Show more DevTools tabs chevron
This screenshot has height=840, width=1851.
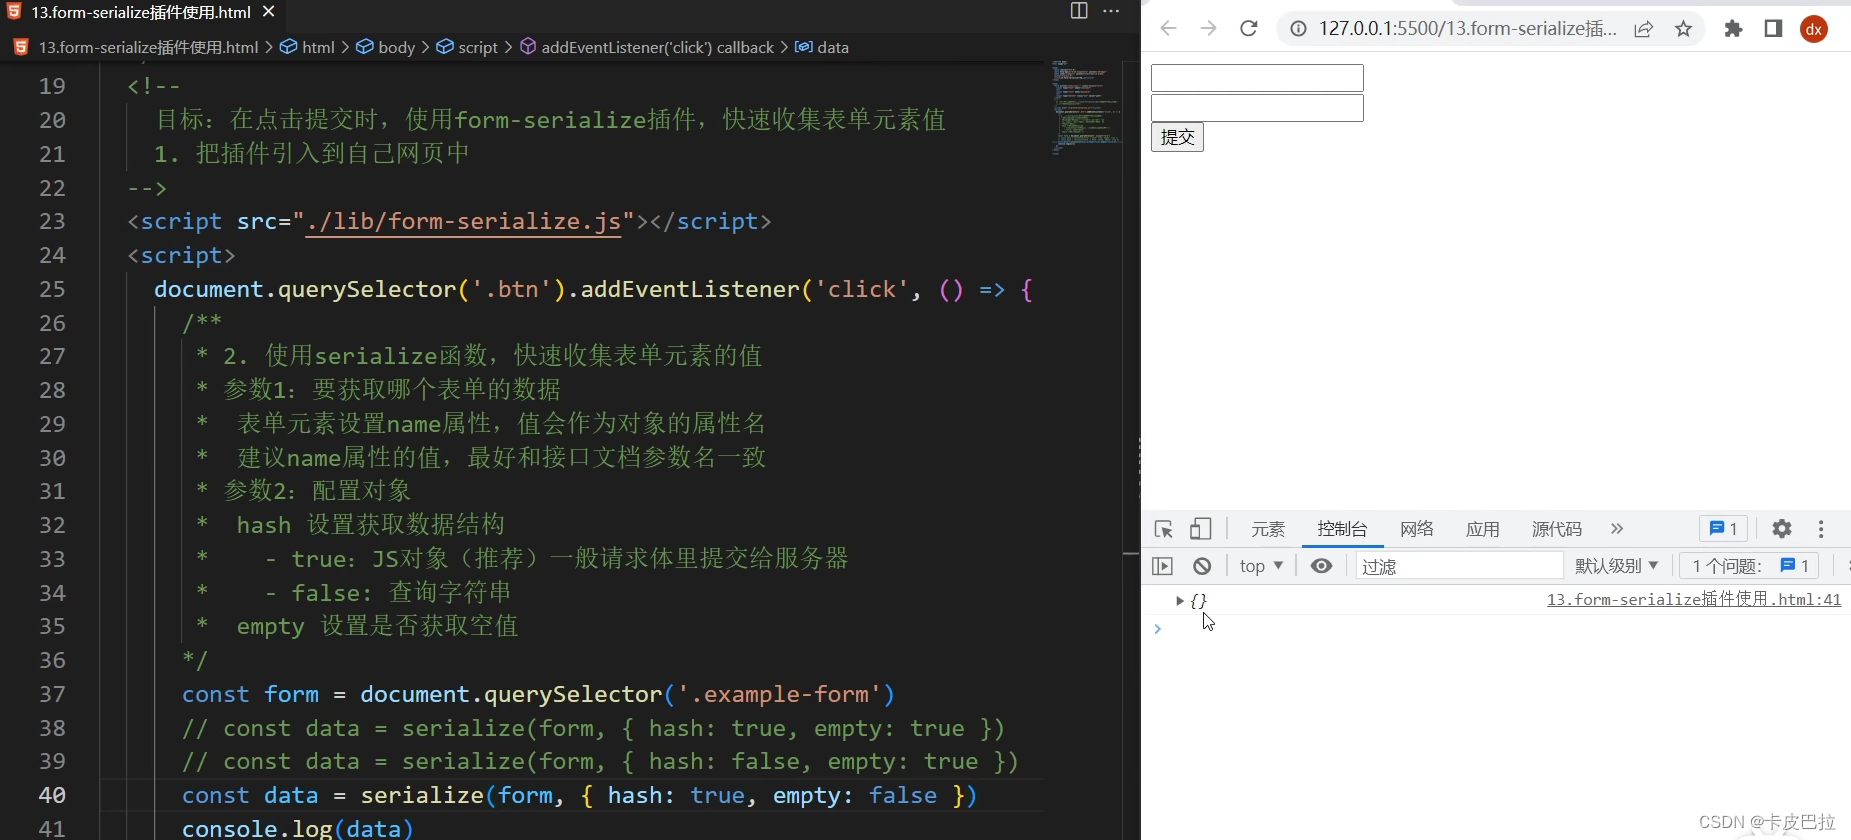tap(1617, 529)
